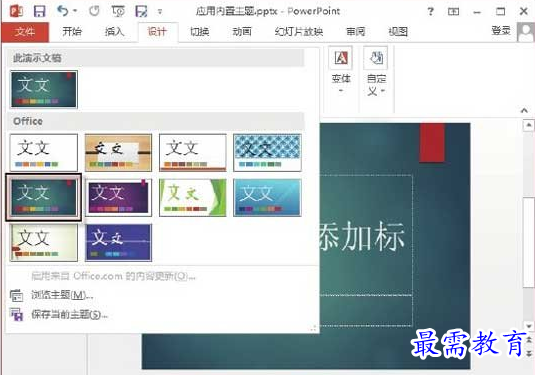Apply the cream theme with red ribbon
The height and width of the screenshot is (375, 535).
pyautogui.click(x=44, y=243)
